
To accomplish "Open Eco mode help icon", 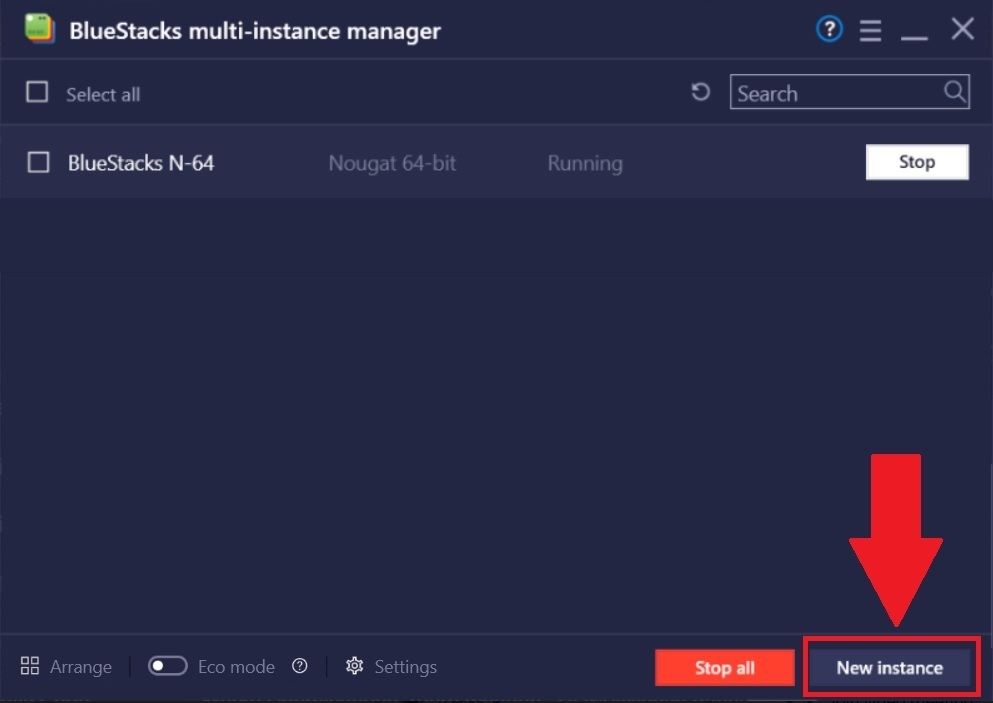I will [x=300, y=666].
